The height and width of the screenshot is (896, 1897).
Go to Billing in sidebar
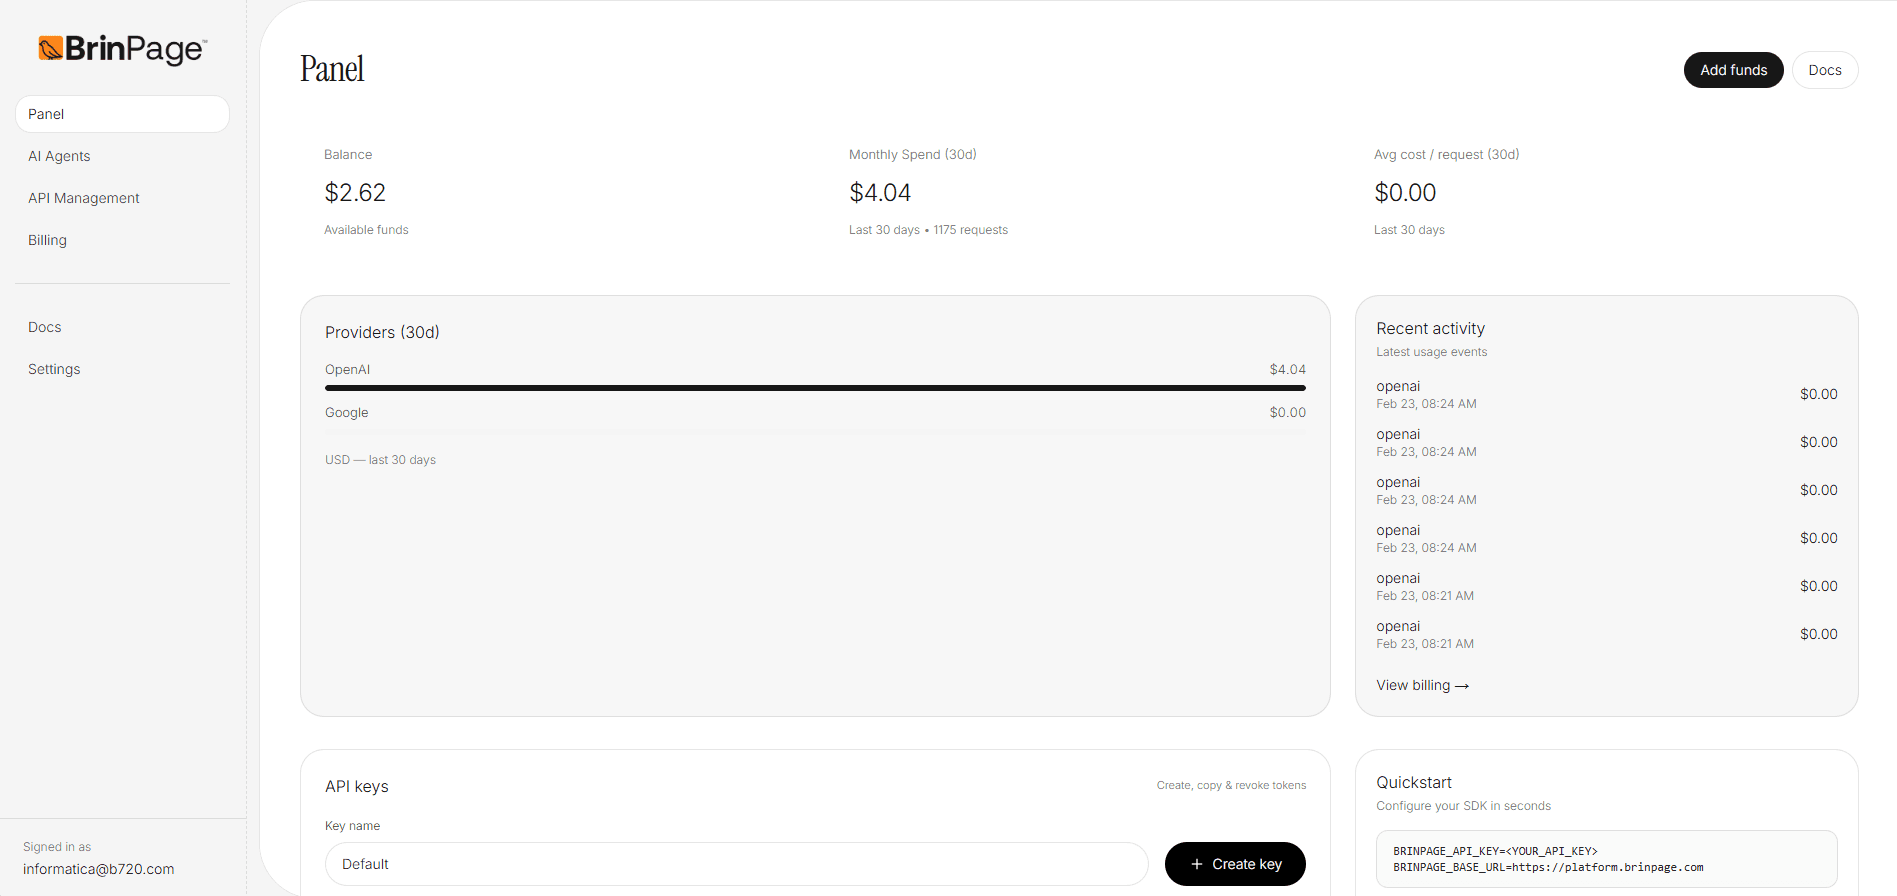click(47, 240)
